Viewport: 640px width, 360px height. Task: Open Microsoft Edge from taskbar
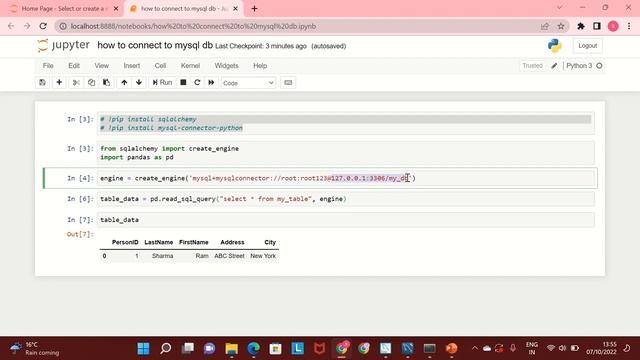point(253,348)
